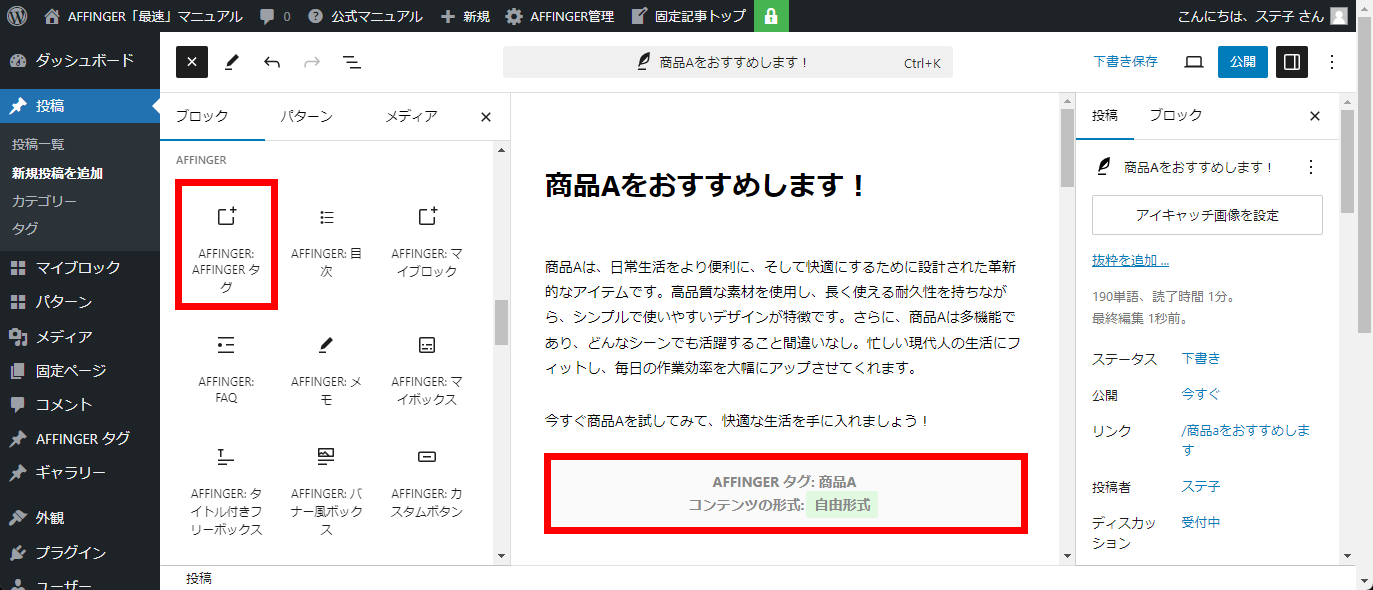Change publish date 今すぐ
This screenshot has width=1373, height=590.
click(x=1201, y=394)
